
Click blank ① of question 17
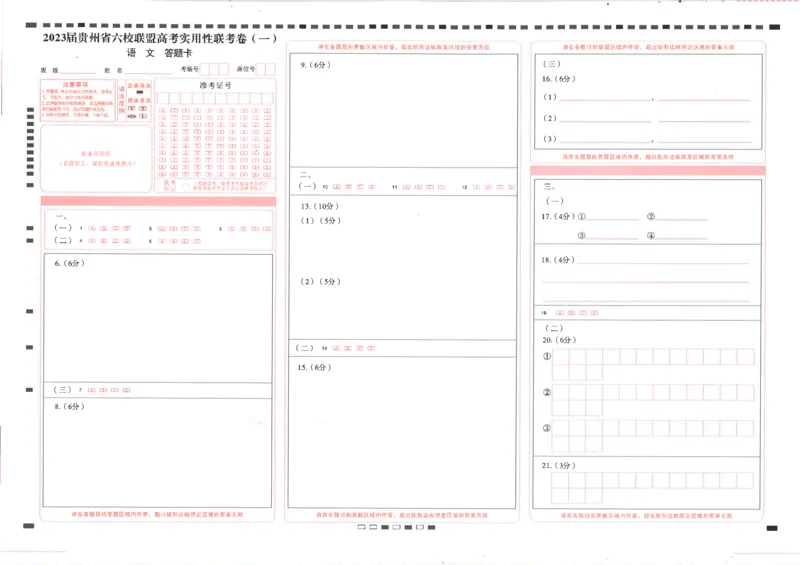coord(612,216)
